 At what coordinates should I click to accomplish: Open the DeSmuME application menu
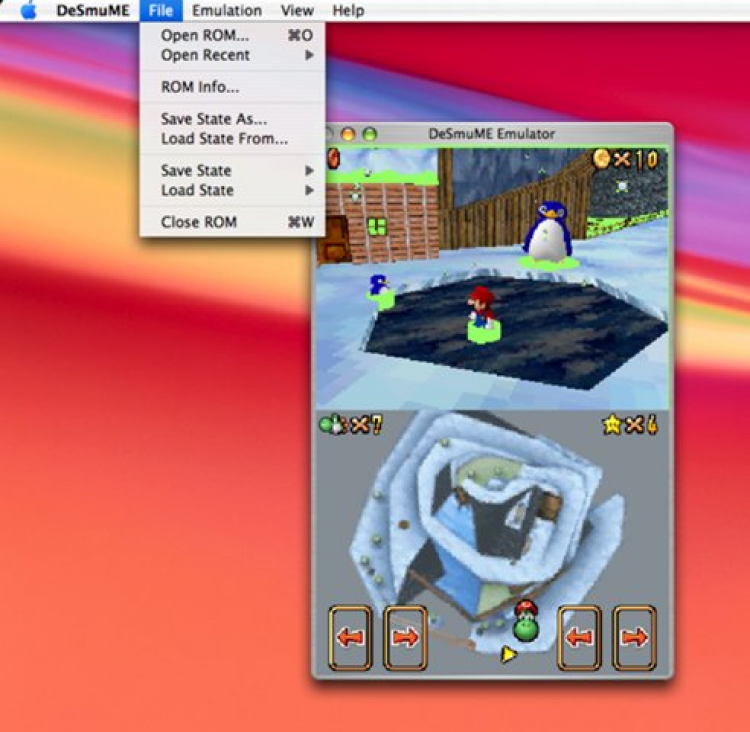pyautogui.click(x=93, y=11)
